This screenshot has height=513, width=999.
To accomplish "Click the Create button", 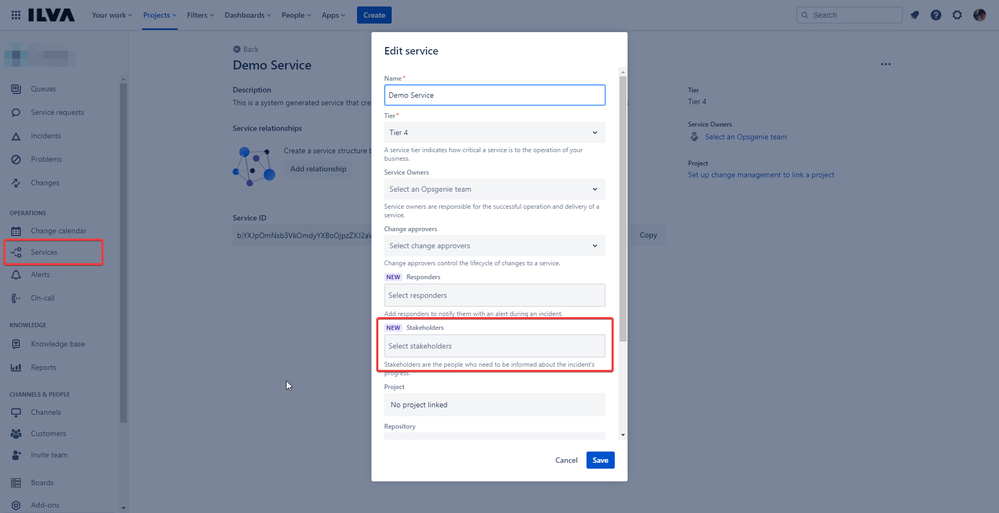I will click(374, 15).
